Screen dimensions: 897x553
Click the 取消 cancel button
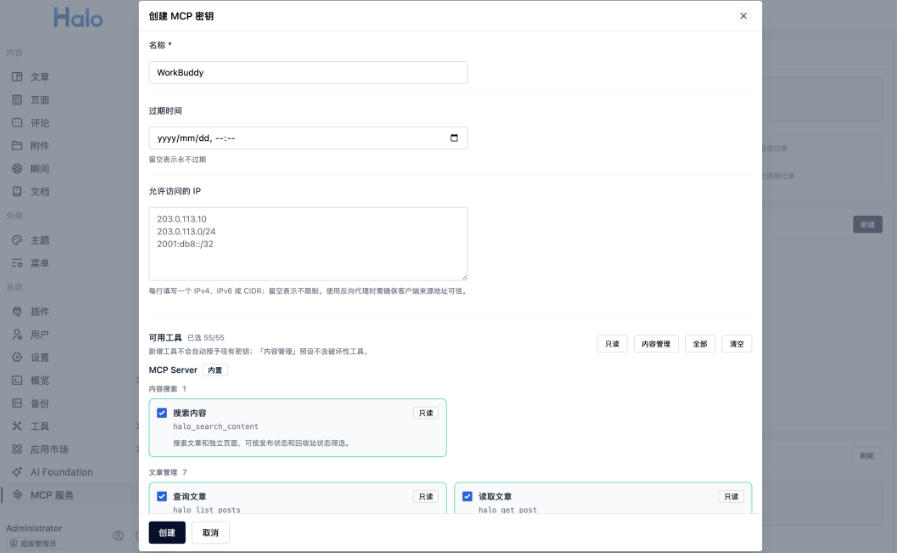(x=211, y=532)
